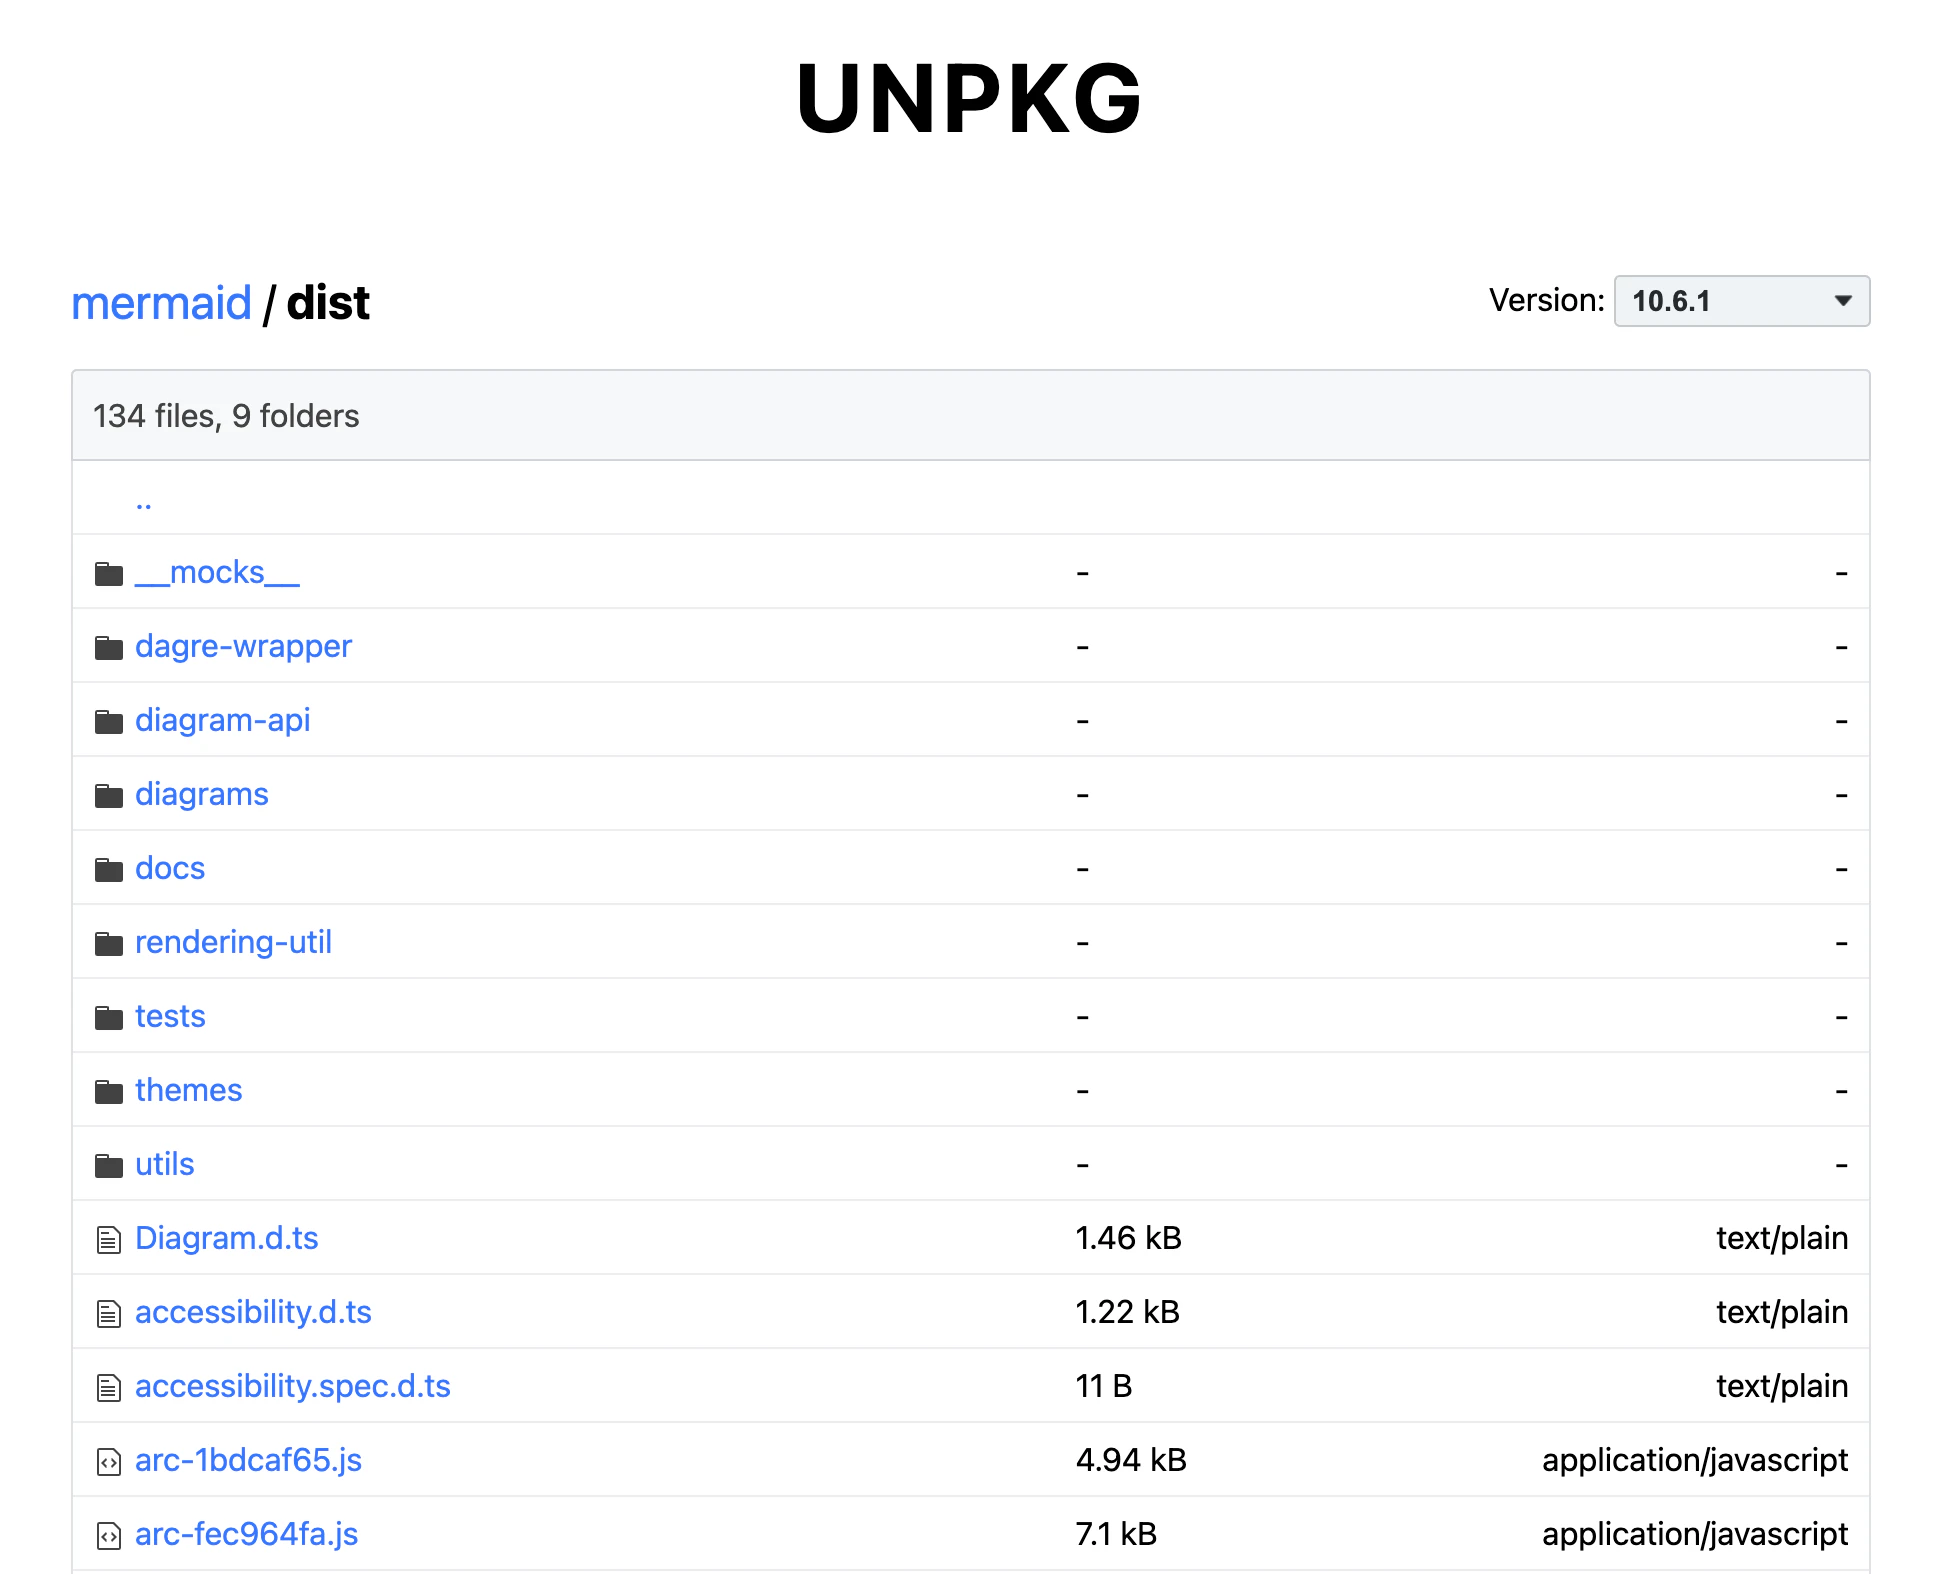Click the '11 B' size cell
Viewport: 1940px width, 1574px height.
click(1103, 1387)
